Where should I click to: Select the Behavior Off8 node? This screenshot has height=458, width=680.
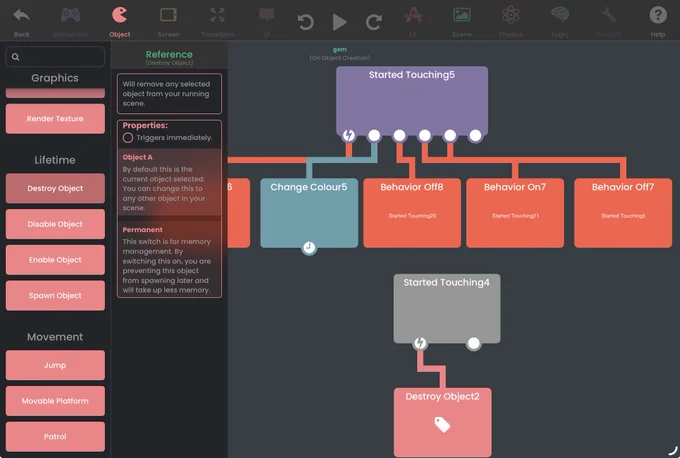pos(412,213)
